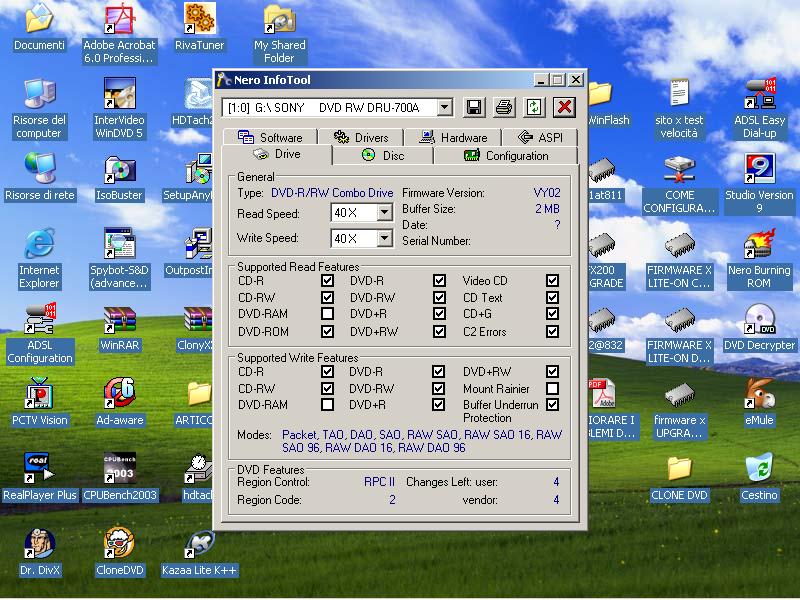Select InterVideo WinDVD 5 icon
This screenshot has width=800, height=600.
119,109
